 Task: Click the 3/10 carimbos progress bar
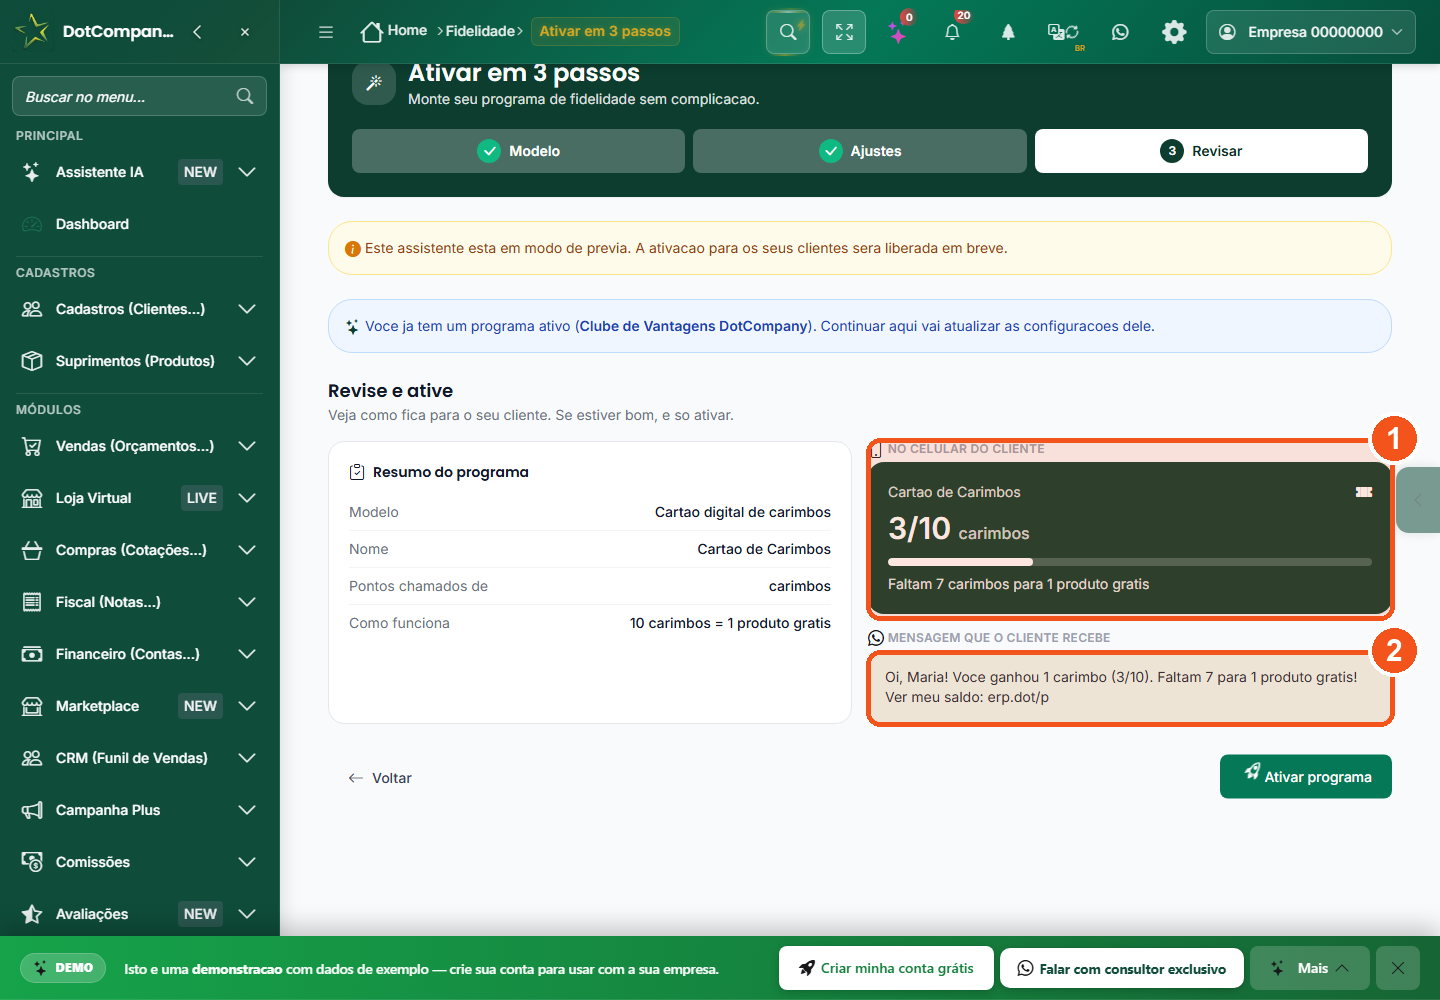tap(1130, 562)
